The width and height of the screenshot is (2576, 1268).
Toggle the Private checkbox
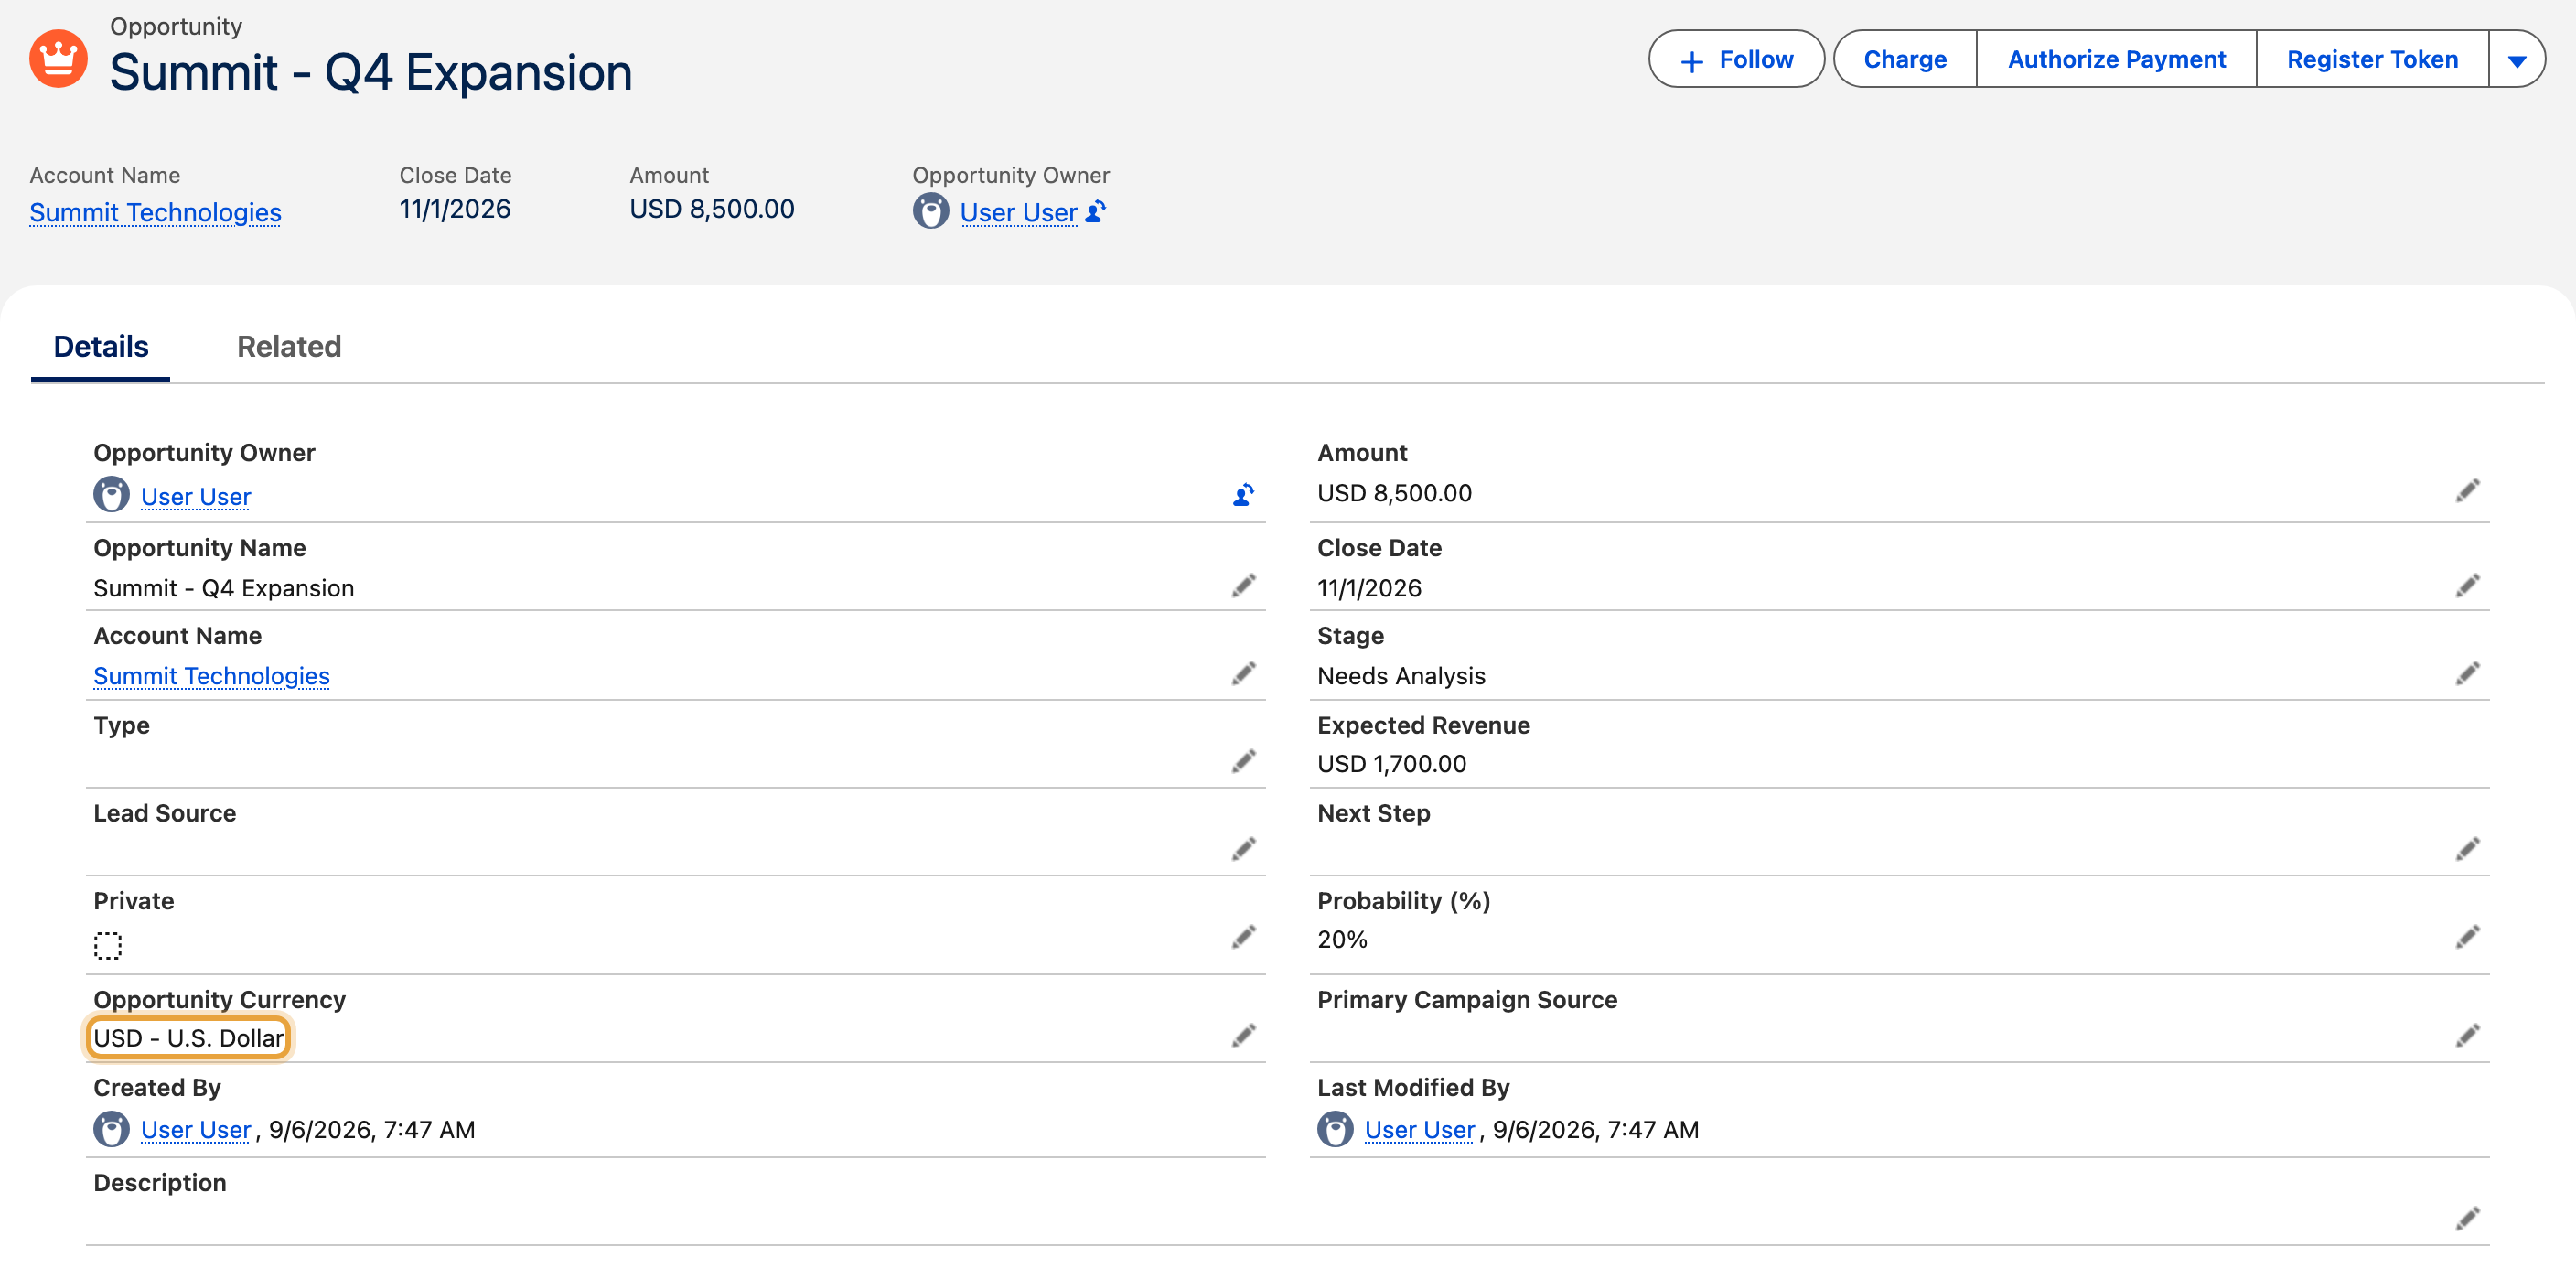(108, 946)
